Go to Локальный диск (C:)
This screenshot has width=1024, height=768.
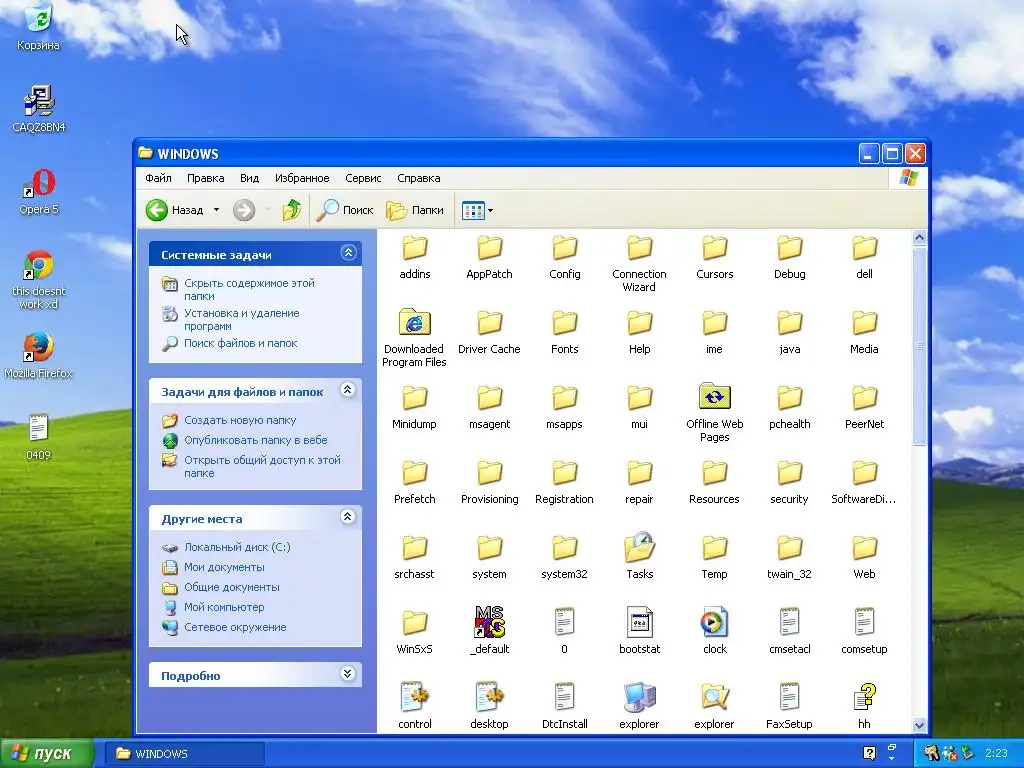[237, 547]
